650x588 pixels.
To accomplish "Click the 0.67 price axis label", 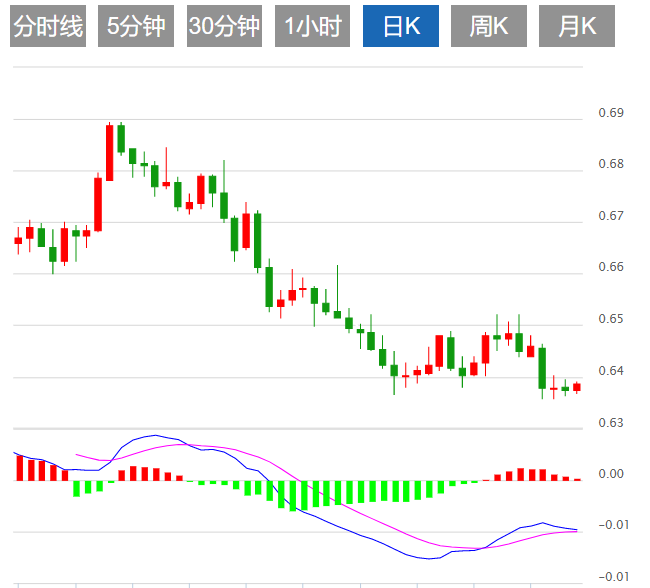I will pyautogui.click(x=611, y=216).
